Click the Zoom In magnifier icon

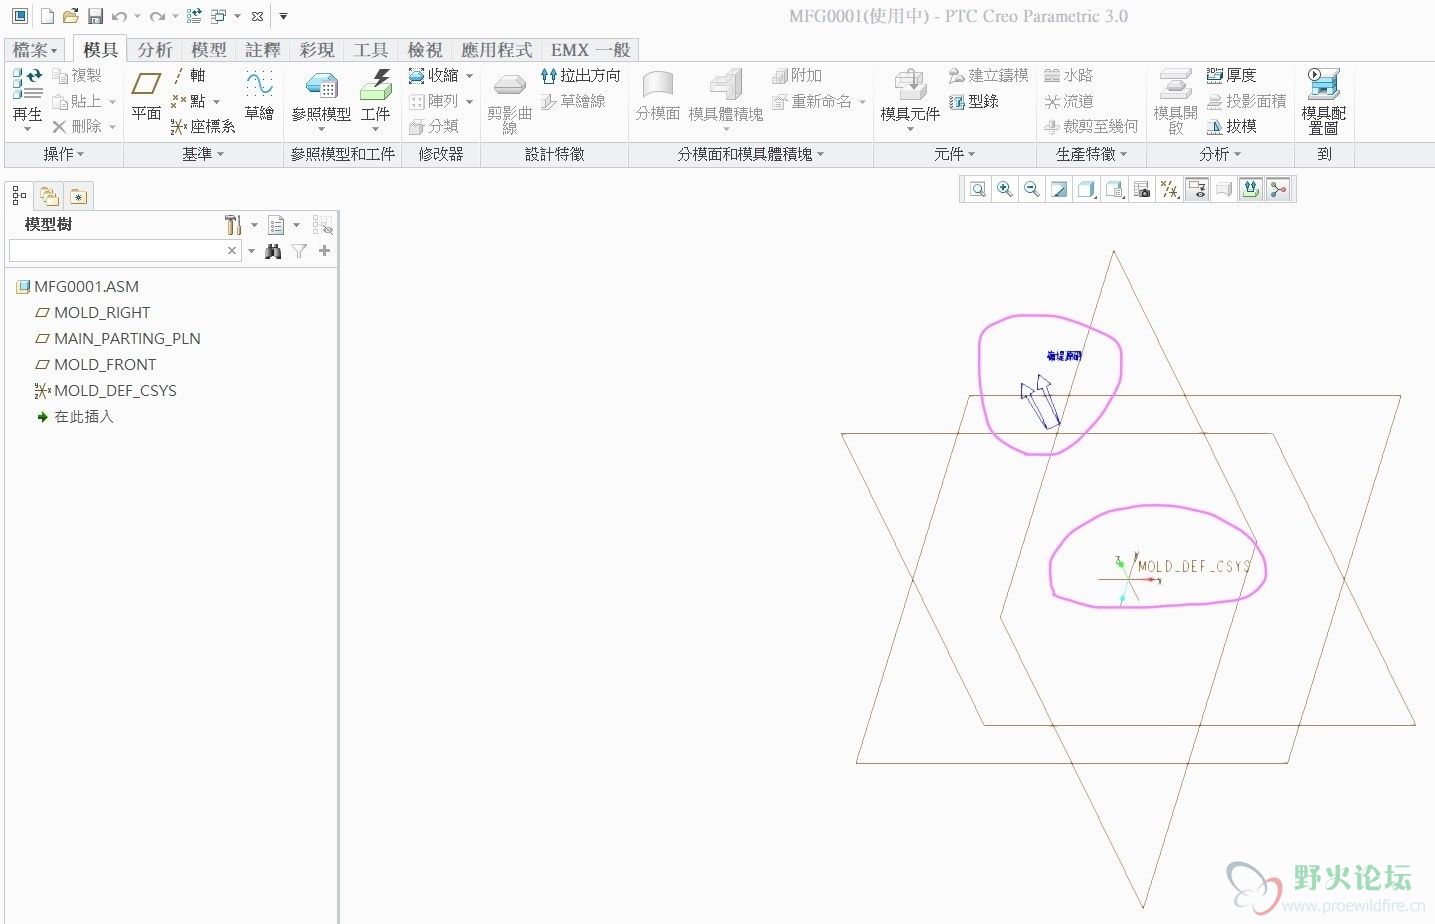point(1005,189)
